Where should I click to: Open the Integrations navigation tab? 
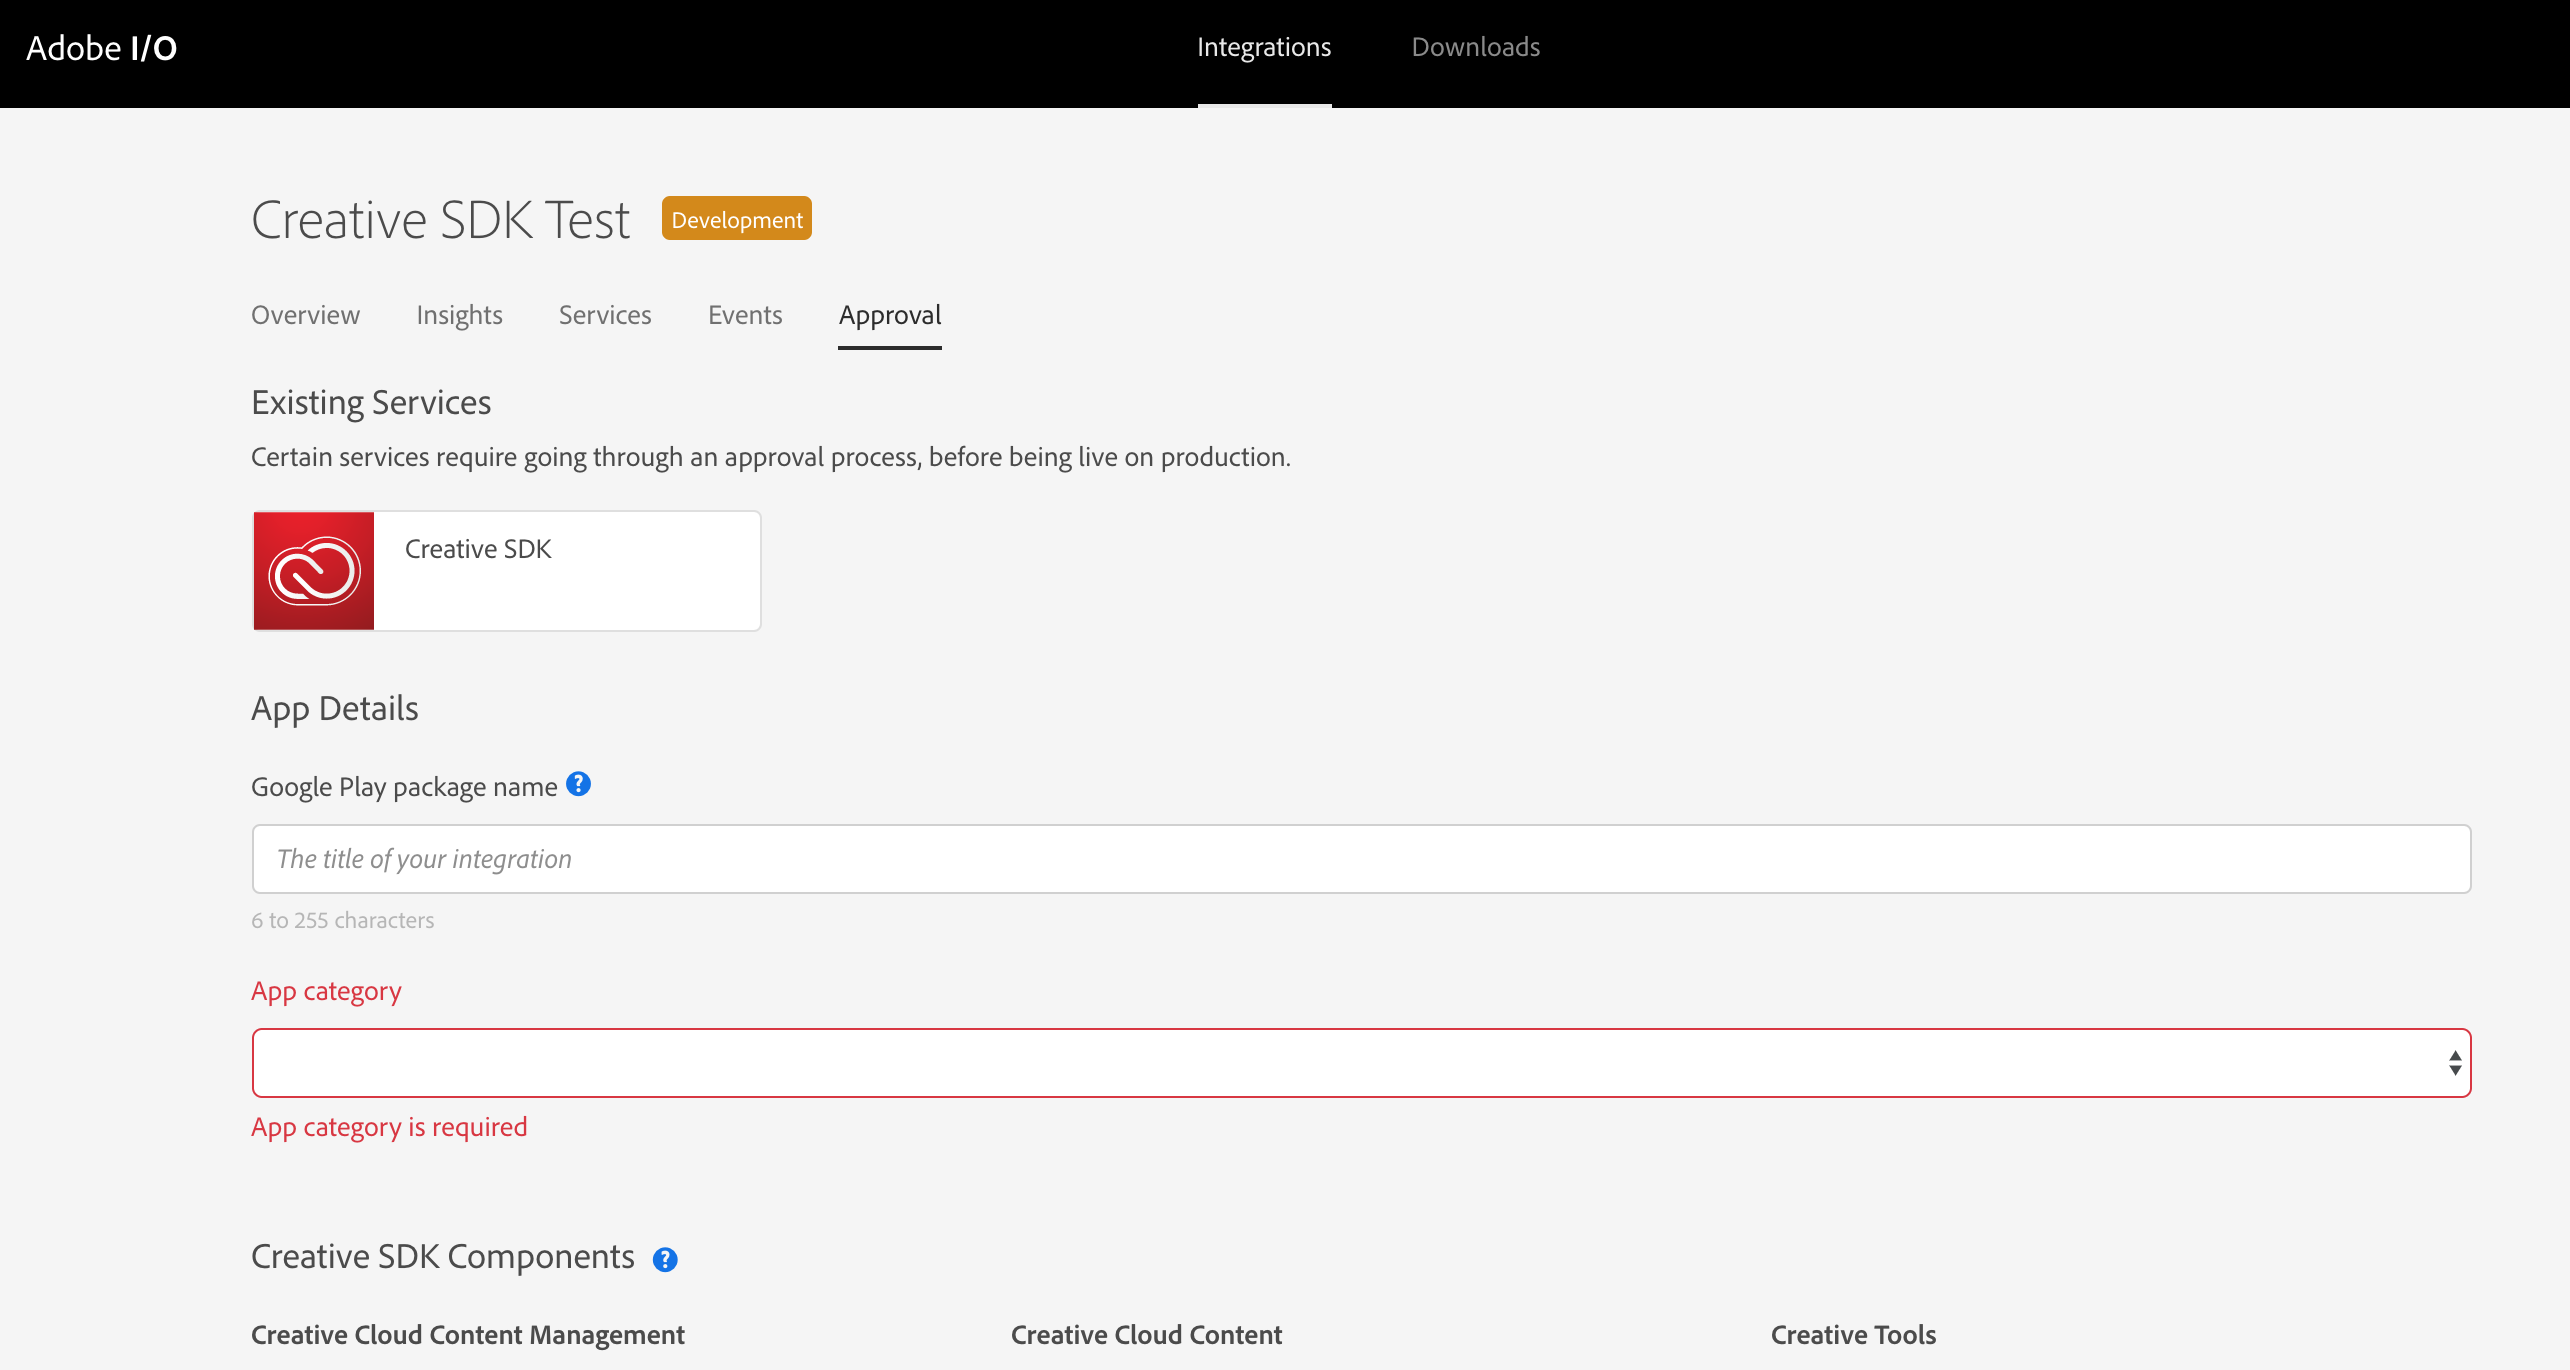pyautogui.click(x=1264, y=47)
